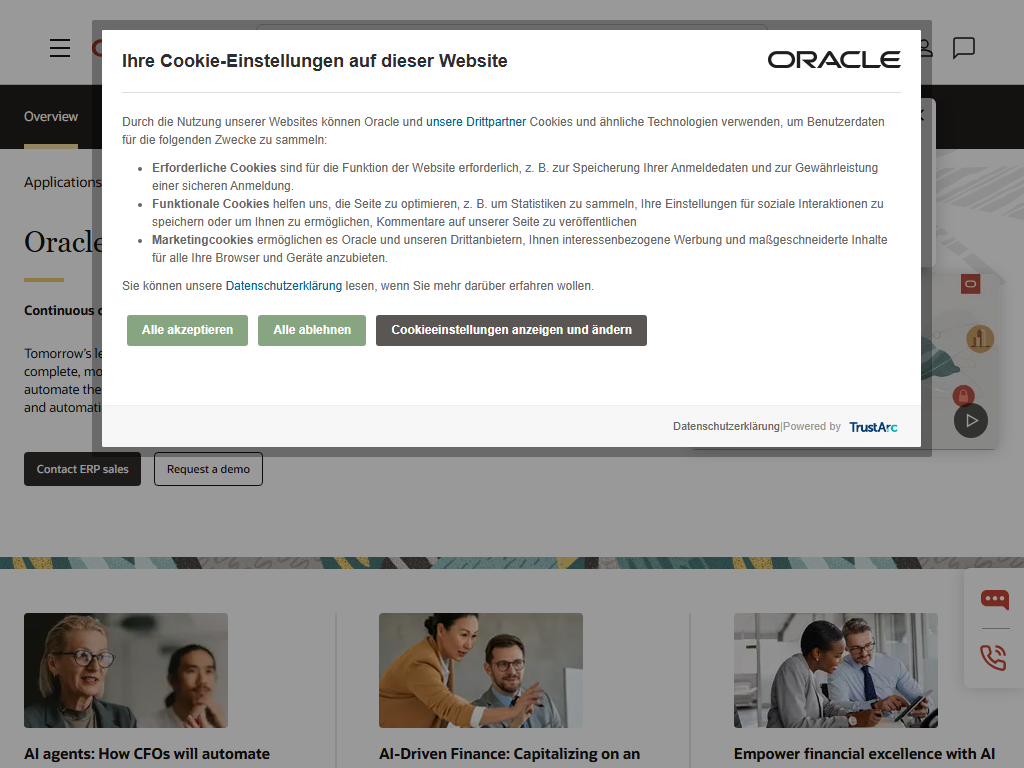
Task: Open 'AI agents: How CFOs will automate' headline
Action: click(x=147, y=754)
